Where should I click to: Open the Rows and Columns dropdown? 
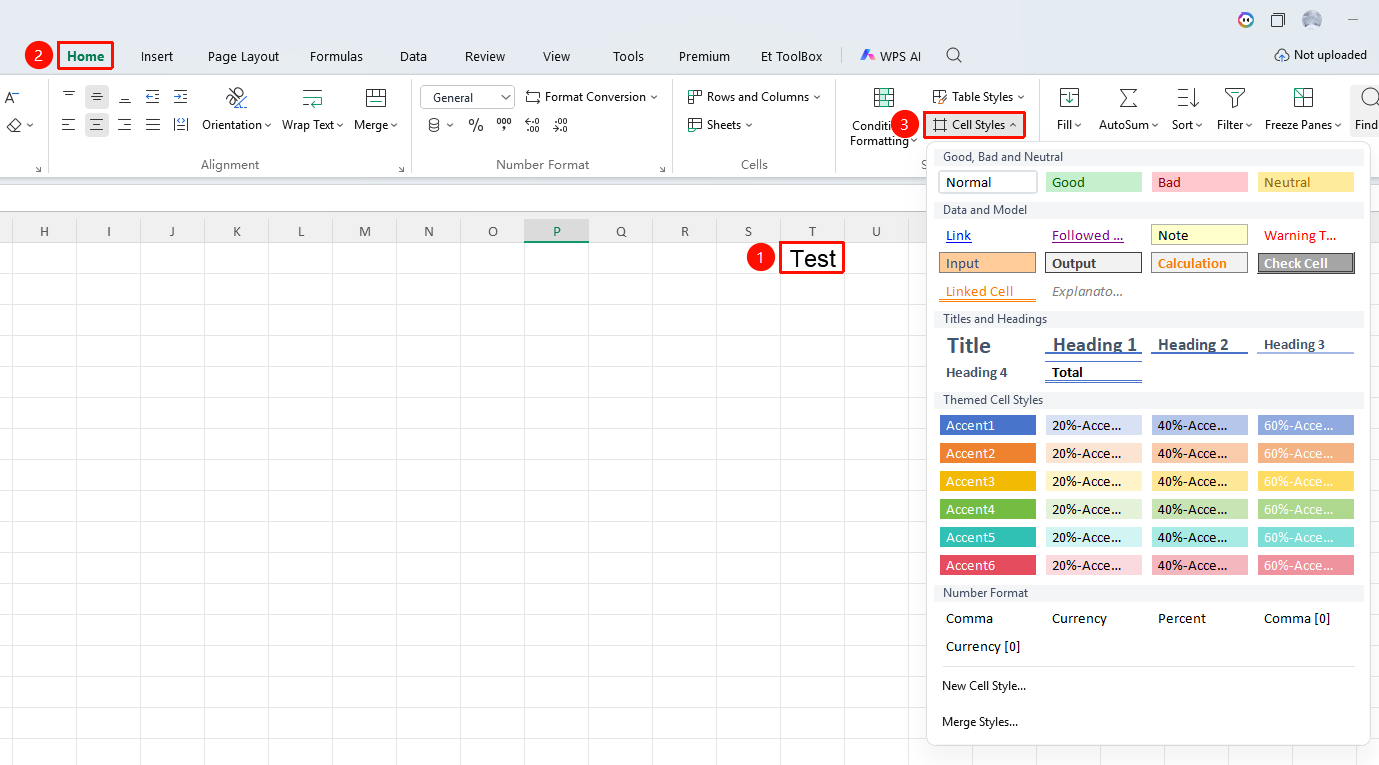tap(754, 97)
